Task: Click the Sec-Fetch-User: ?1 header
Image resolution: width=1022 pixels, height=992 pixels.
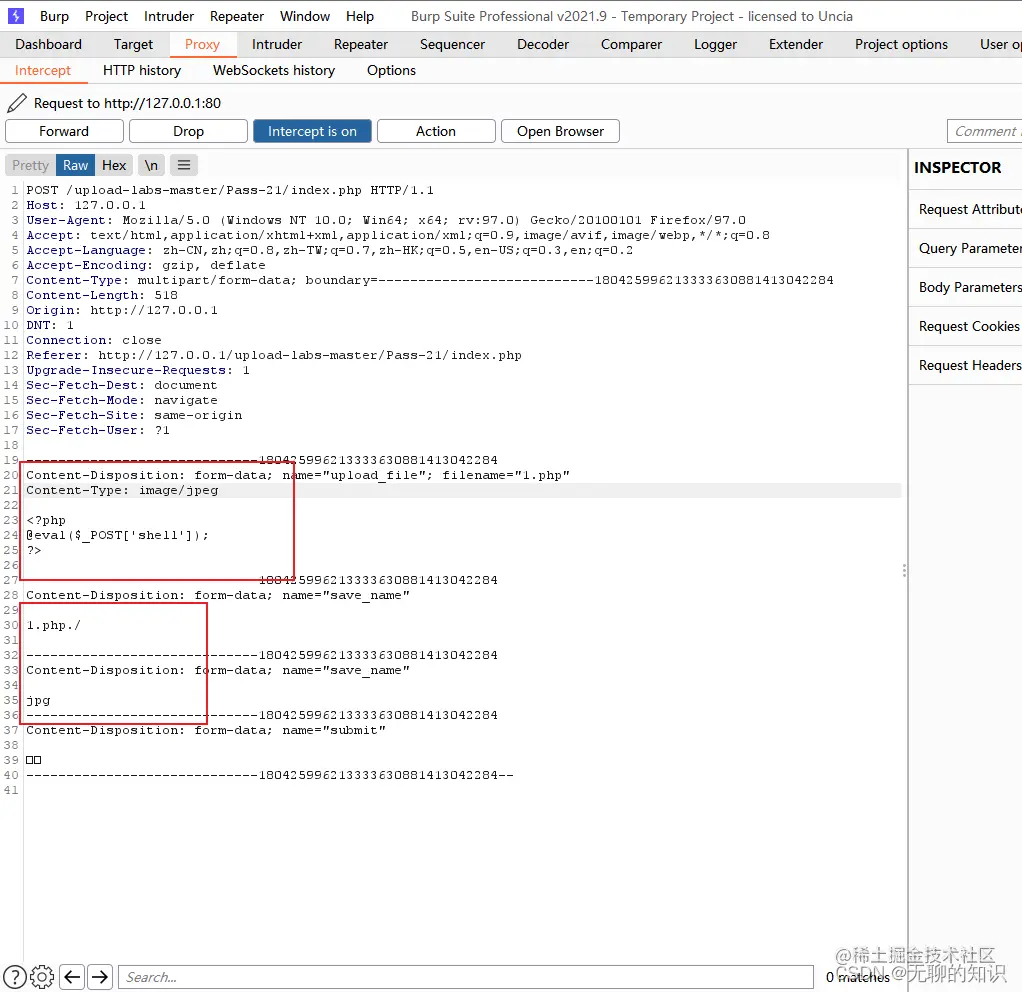Action: pos(98,430)
